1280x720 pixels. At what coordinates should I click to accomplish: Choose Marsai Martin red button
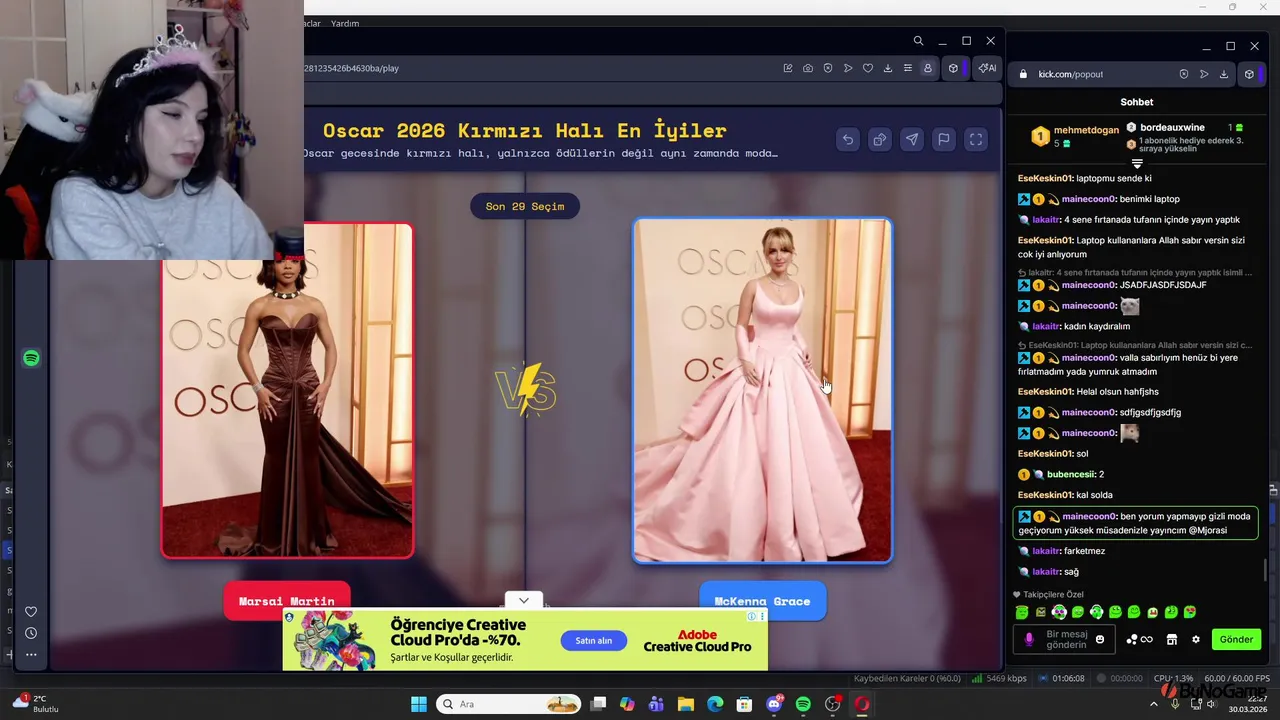tap(287, 601)
